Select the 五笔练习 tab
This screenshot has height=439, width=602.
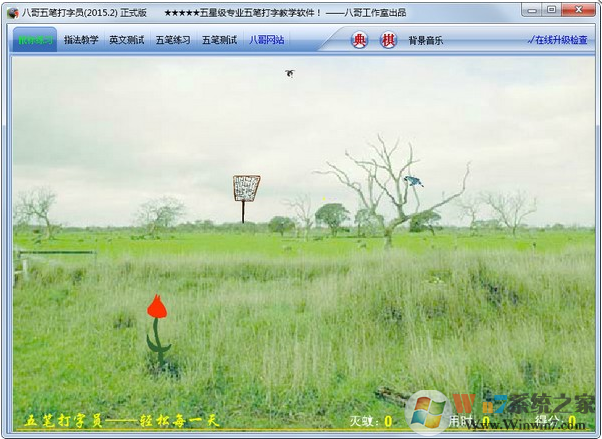tap(173, 40)
